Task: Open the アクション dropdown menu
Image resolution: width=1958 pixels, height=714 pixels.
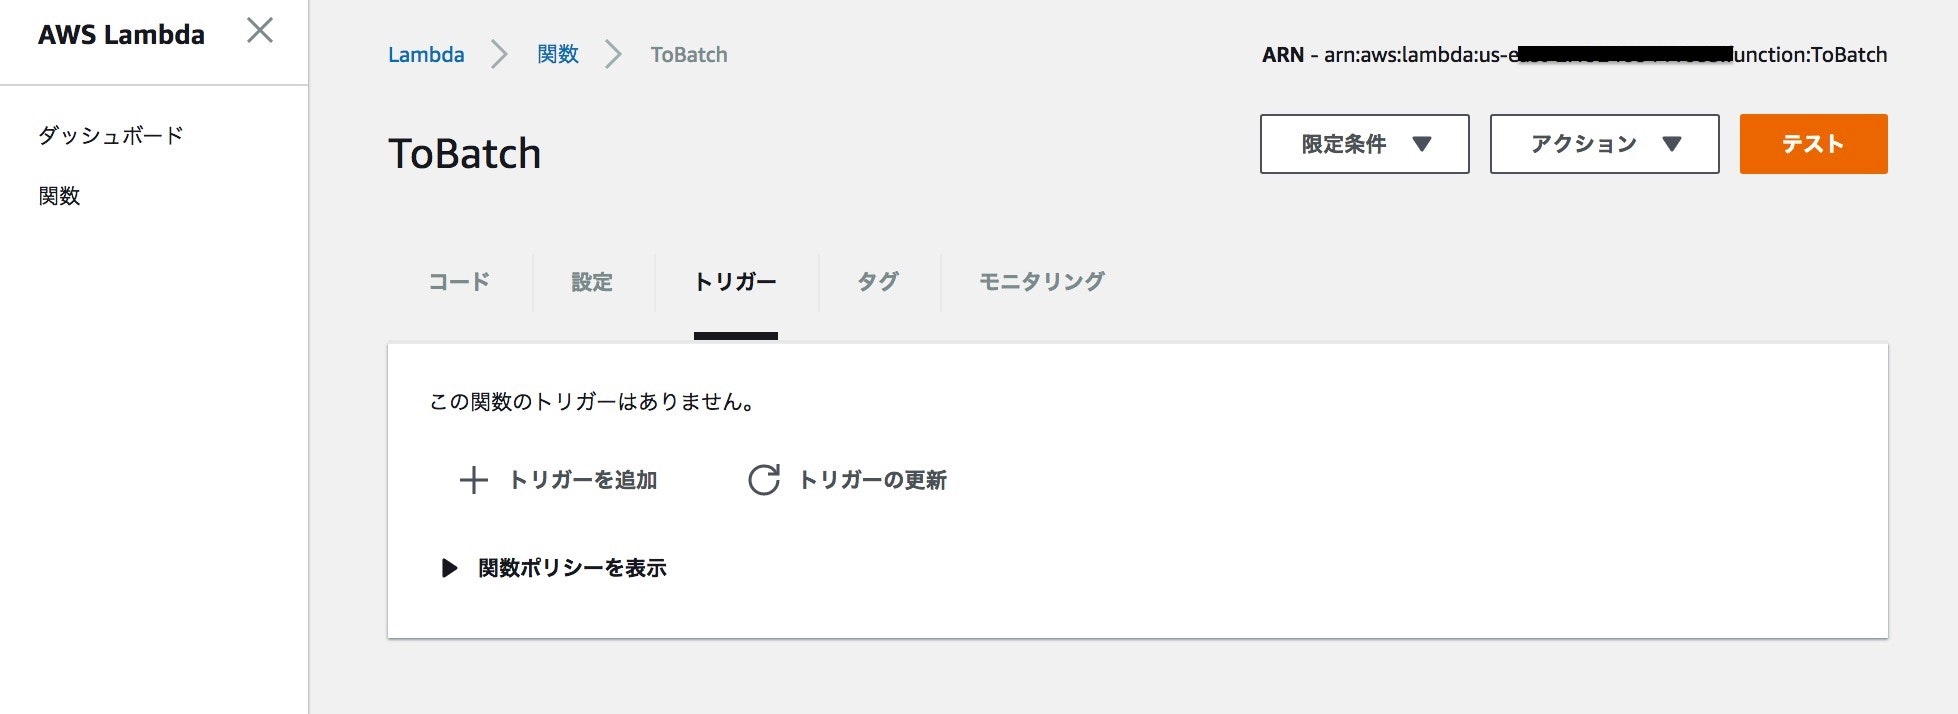Action: [1604, 144]
